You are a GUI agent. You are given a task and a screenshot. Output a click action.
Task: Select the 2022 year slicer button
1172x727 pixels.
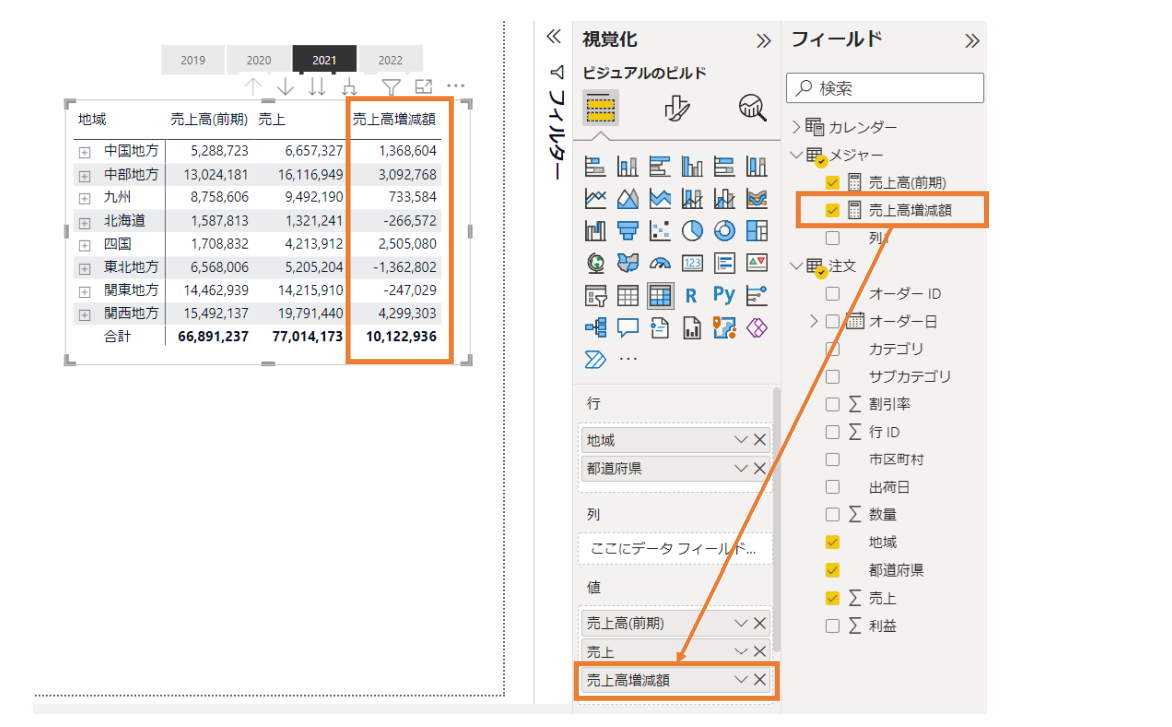[391, 60]
